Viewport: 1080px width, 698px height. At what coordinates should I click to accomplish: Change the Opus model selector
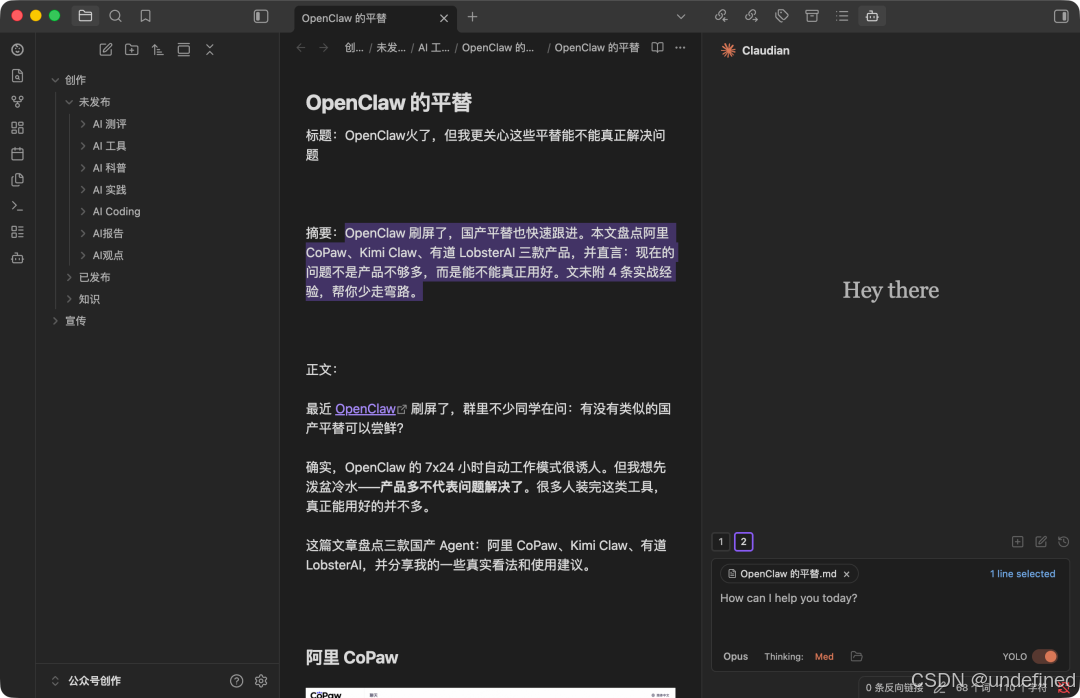(736, 656)
